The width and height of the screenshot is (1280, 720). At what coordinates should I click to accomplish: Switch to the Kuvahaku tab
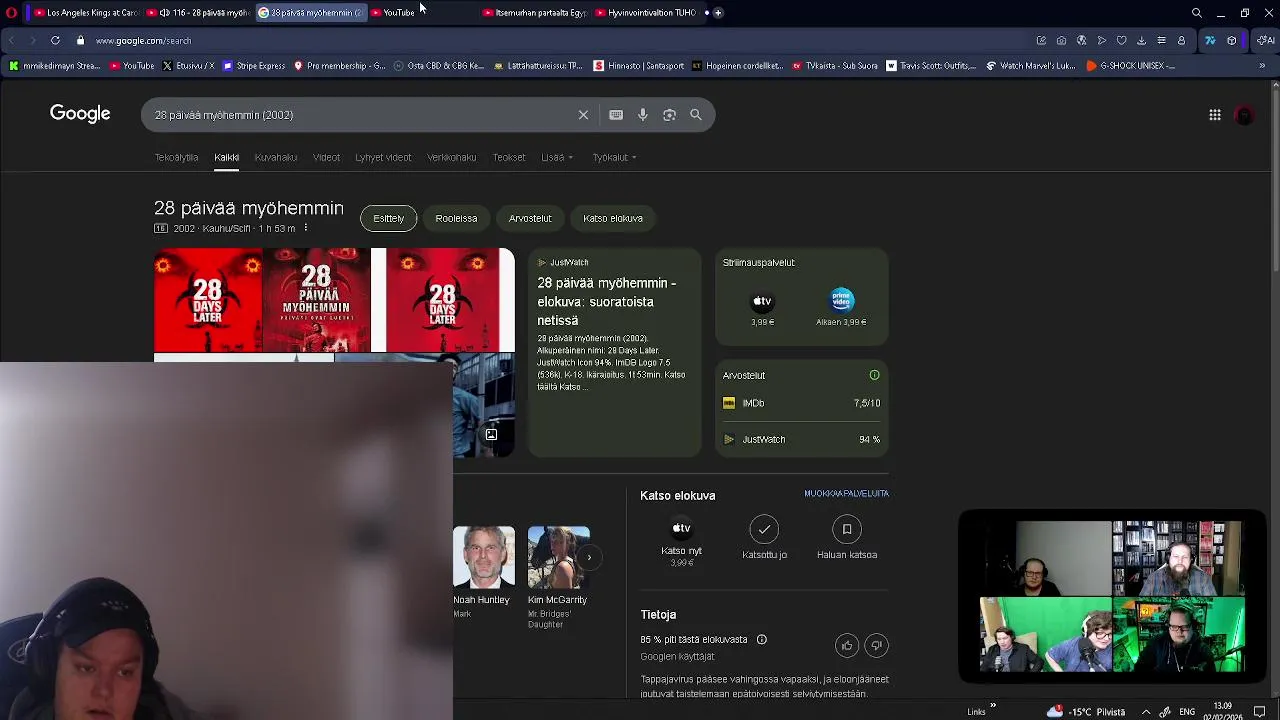click(276, 157)
